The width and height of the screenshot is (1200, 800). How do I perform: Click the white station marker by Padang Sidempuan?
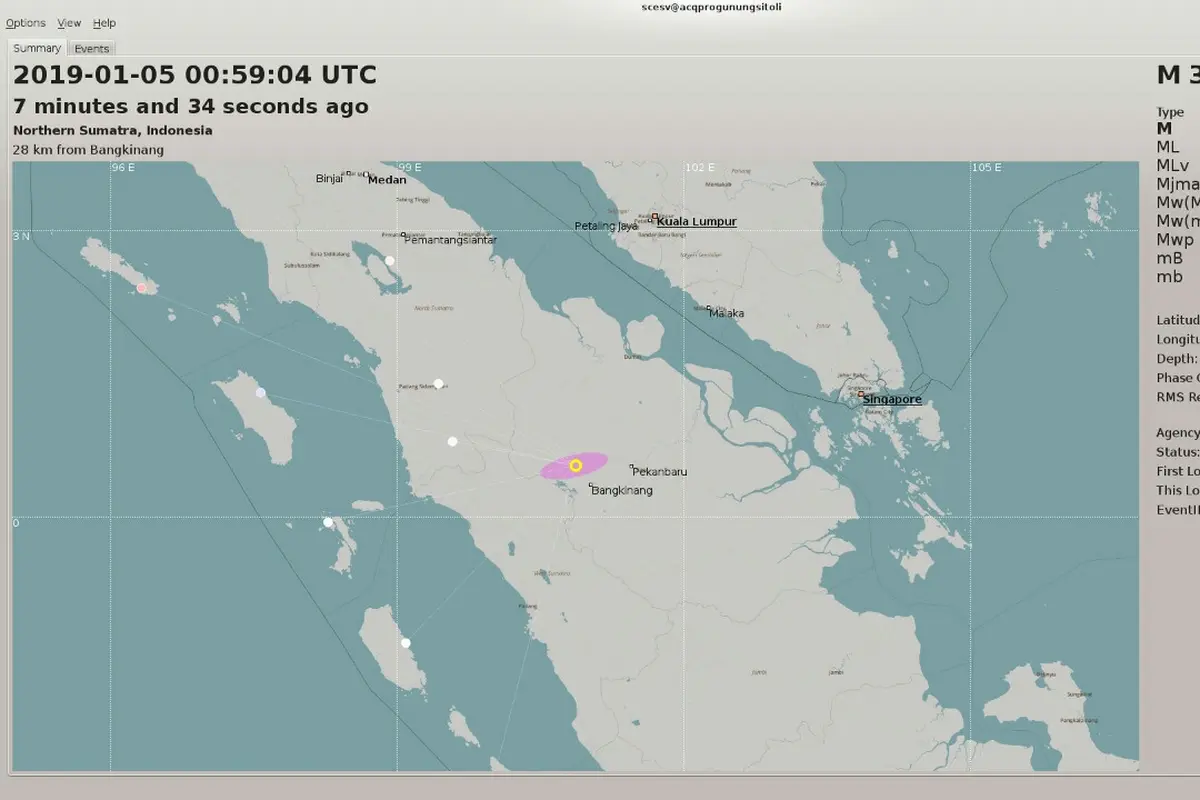[438, 384]
